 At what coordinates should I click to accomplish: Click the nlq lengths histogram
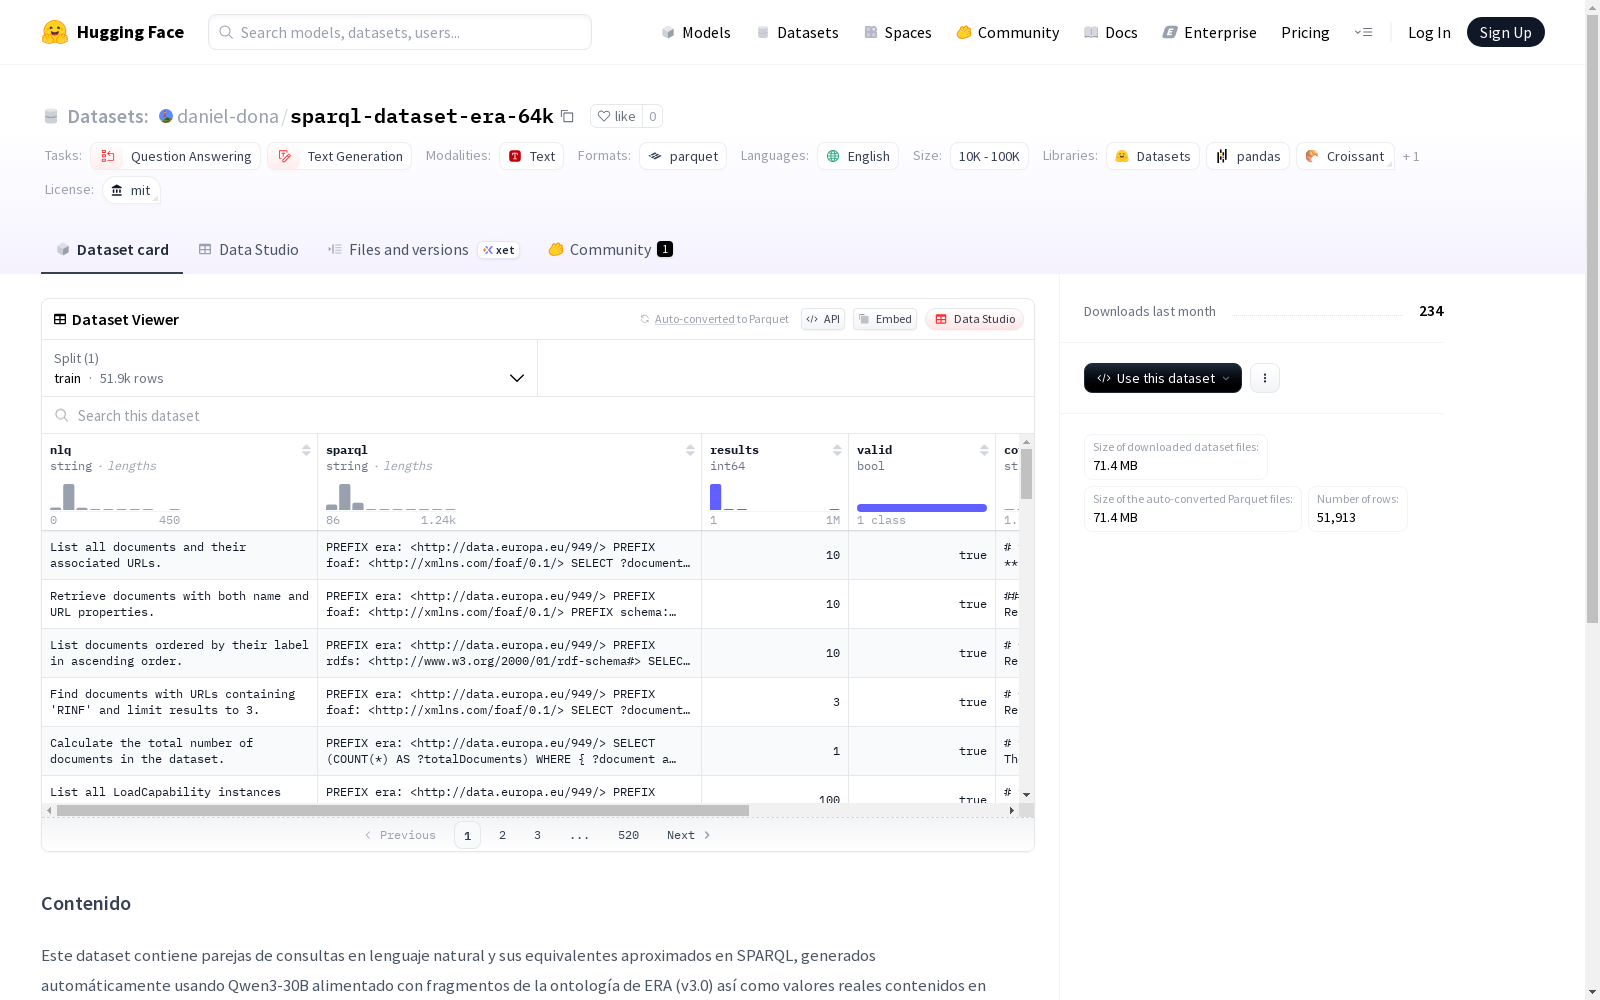[115, 496]
